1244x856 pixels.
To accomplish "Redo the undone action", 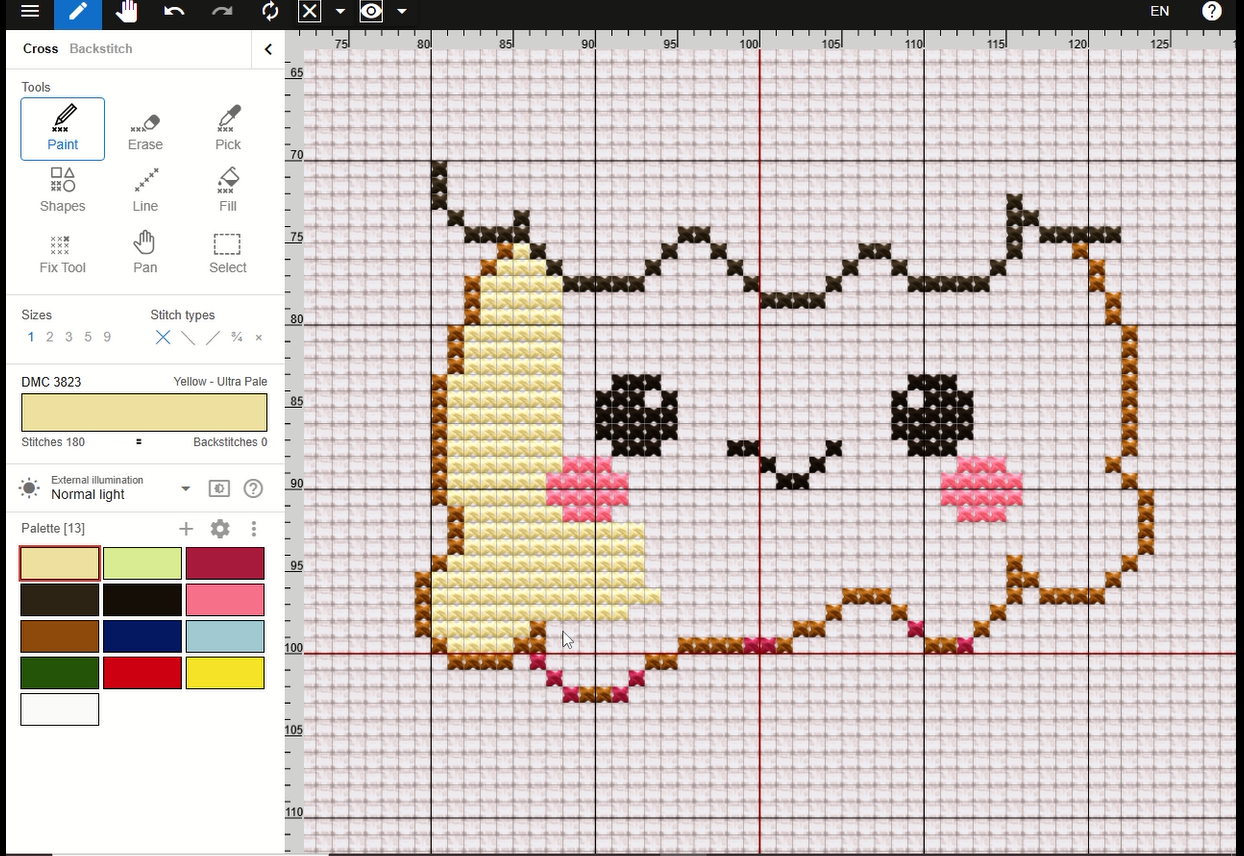I will [222, 11].
